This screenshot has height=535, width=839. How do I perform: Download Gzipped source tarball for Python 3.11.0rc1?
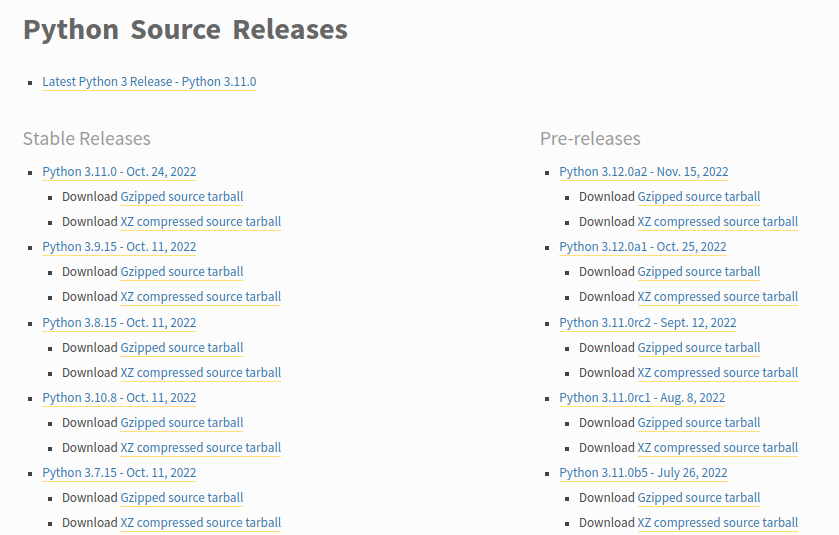tap(699, 423)
